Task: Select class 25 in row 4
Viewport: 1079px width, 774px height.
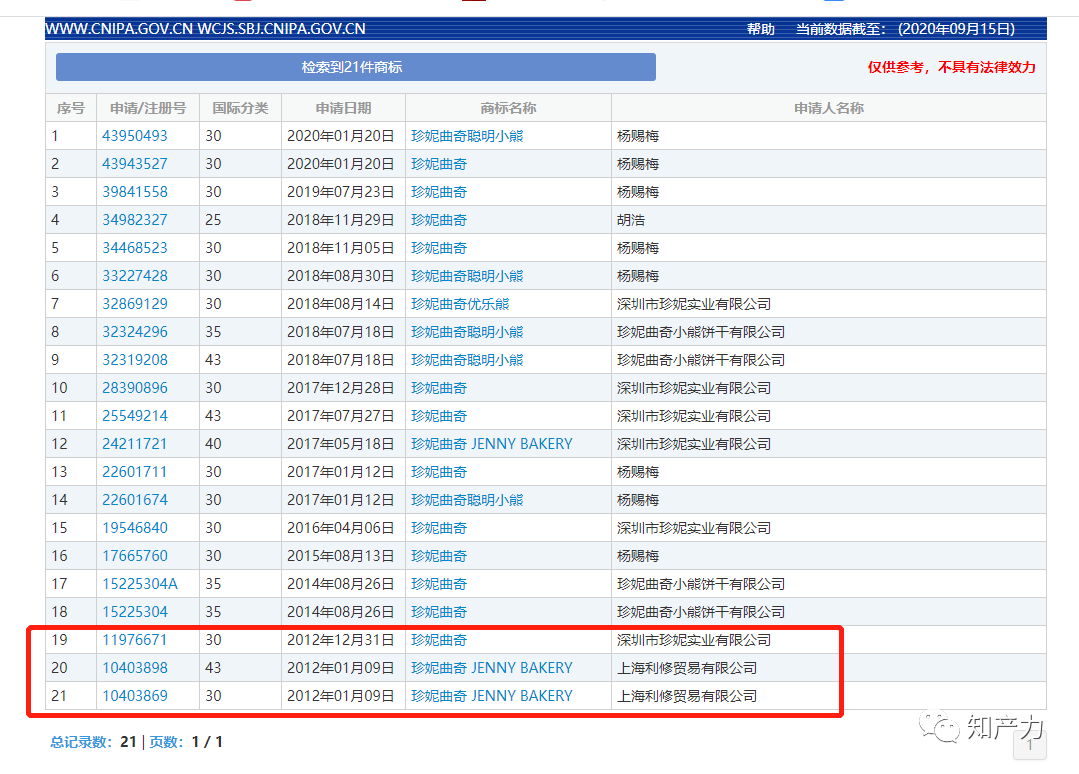Action: [x=213, y=220]
